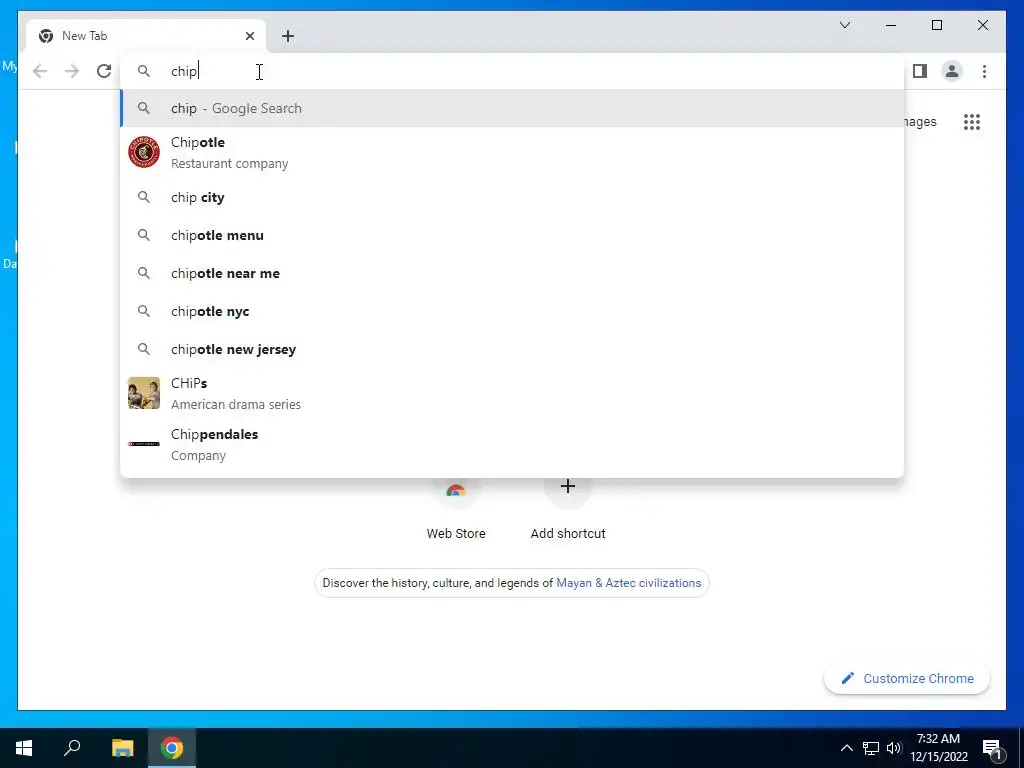Click Chrome icon in taskbar

click(172, 748)
